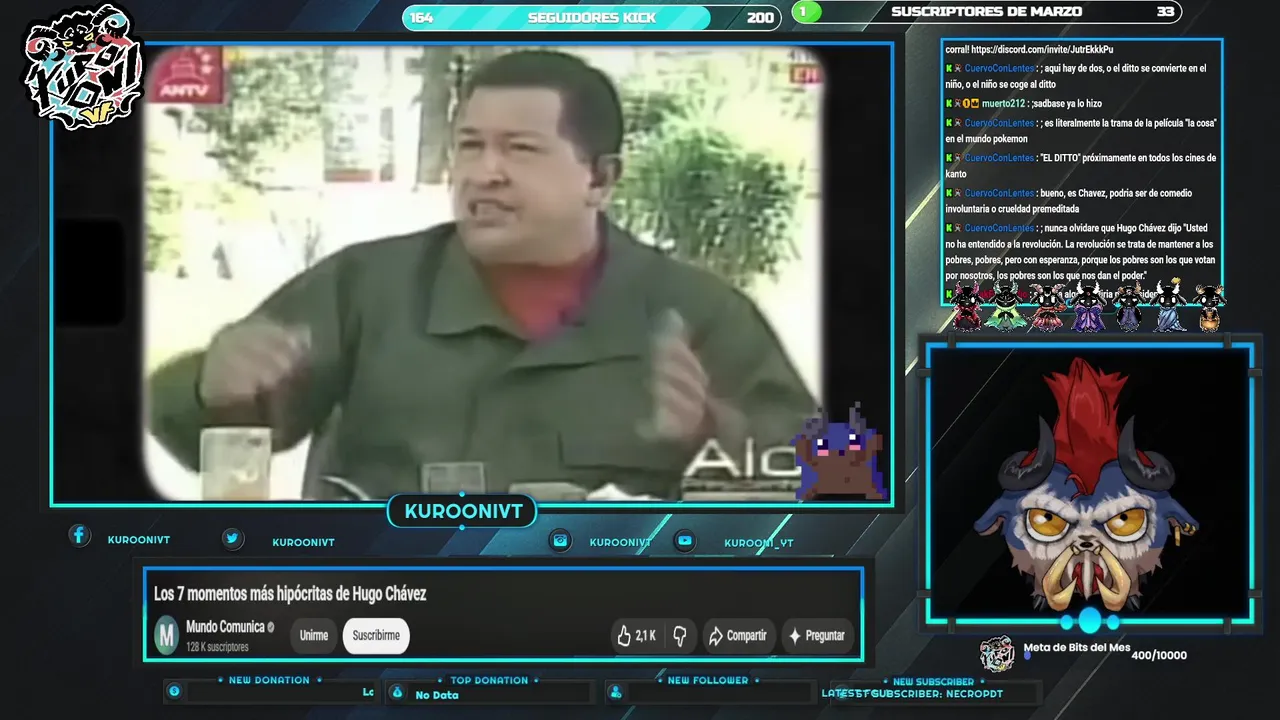
Task: Click the Facebook icon beside KUROONIVT
Action: pos(80,536)
